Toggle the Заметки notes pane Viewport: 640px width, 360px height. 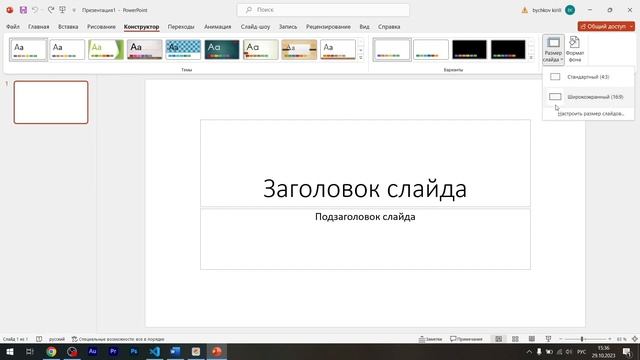pyautogui.click(x=431, y=339)
